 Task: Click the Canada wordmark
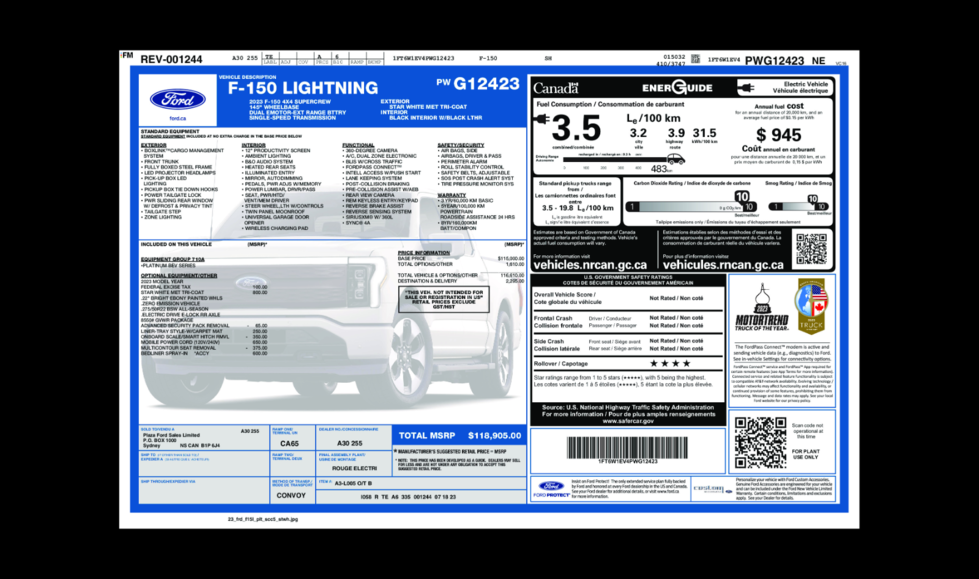[556, 88]
